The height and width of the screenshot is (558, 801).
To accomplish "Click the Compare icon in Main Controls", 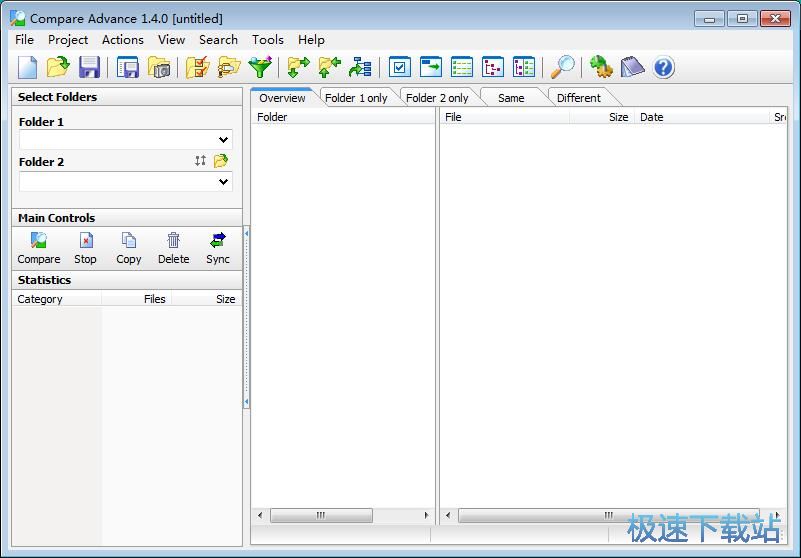I will pyautogui.click(x=39, y=247).
